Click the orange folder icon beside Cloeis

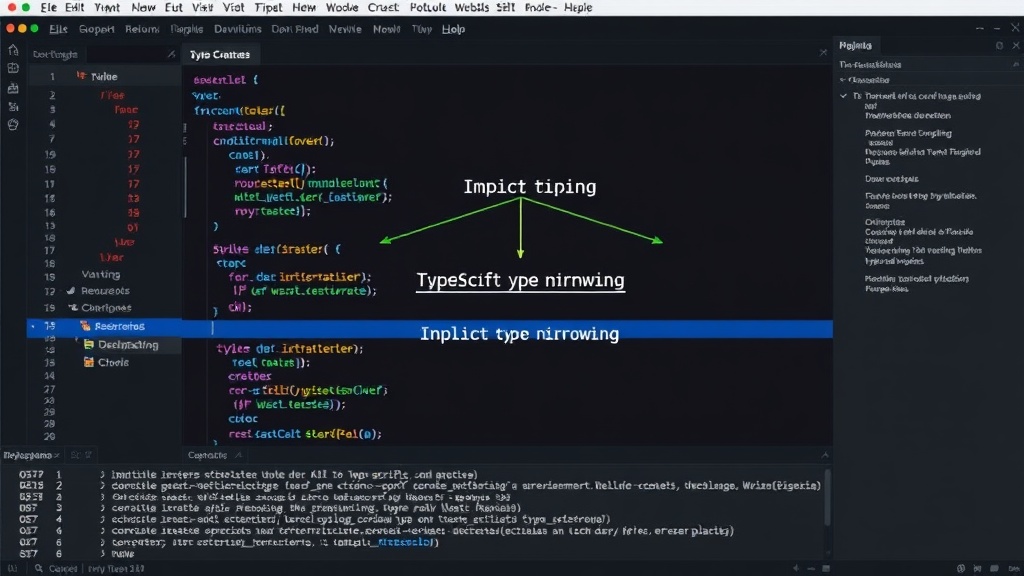click(x=89, y=362)
